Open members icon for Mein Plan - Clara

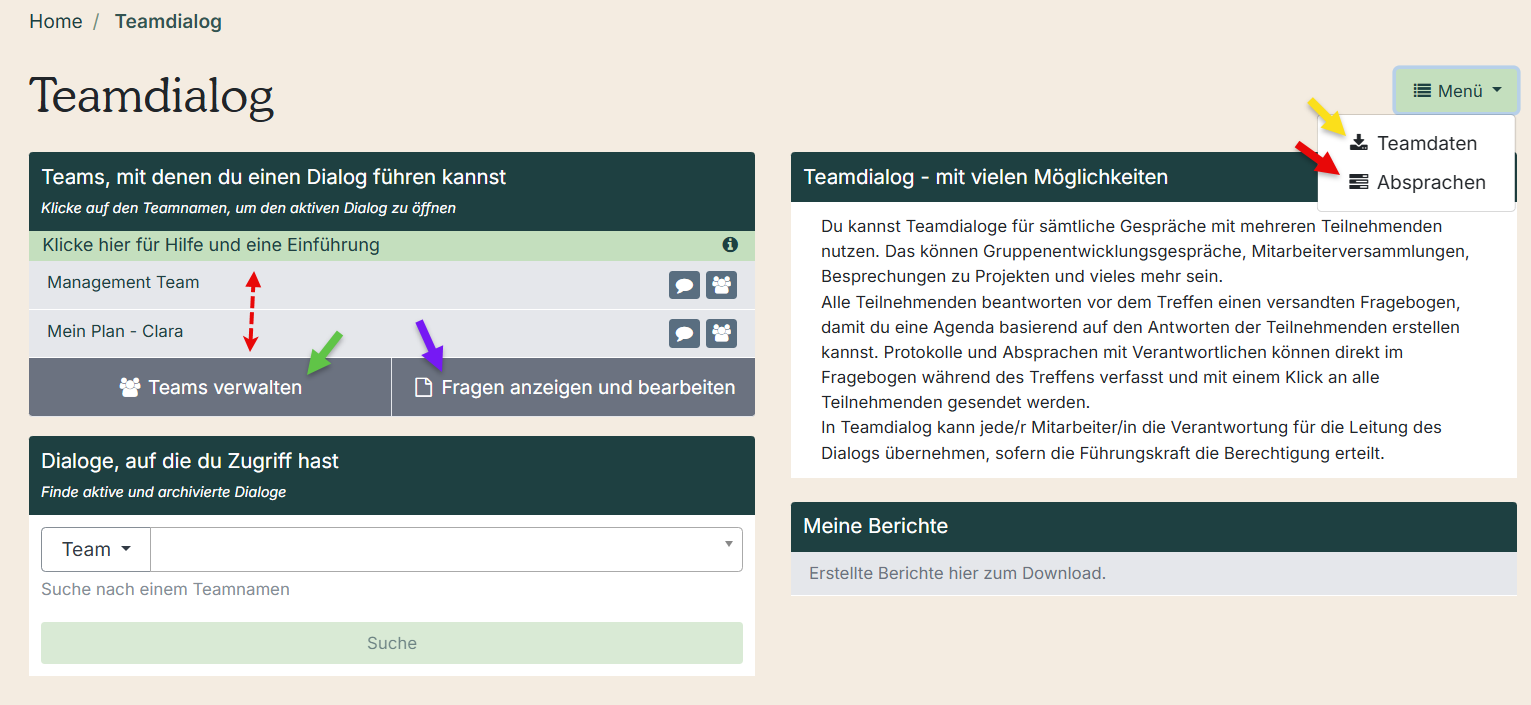click(x=721, y=333)
